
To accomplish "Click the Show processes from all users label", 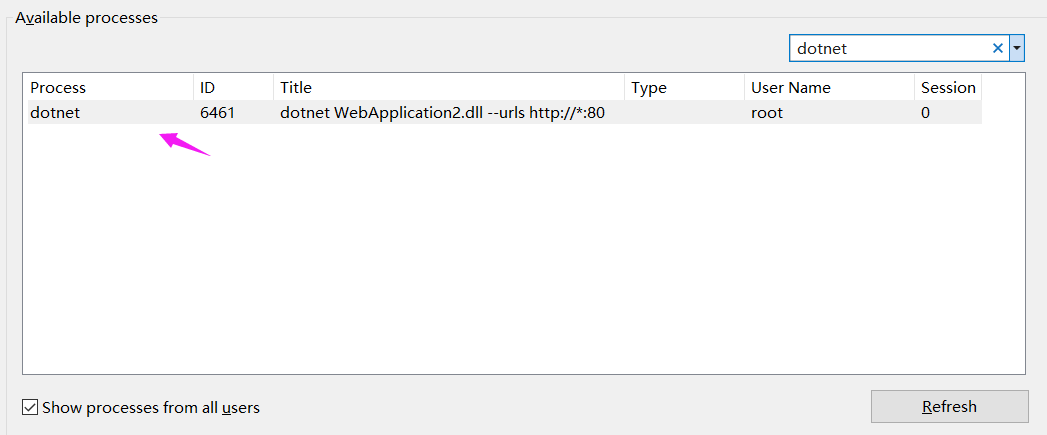I will pos(151,407).
